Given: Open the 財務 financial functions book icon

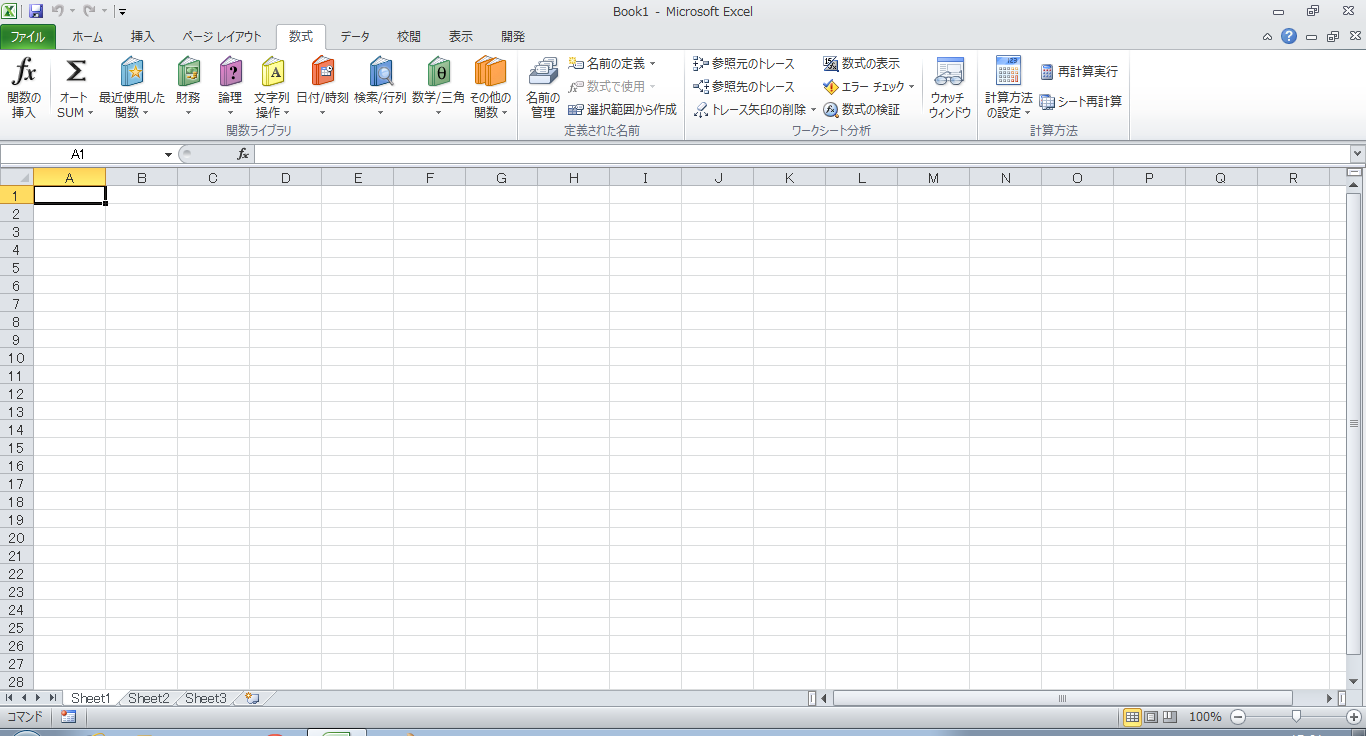Looking at the screenshot, I should pos(188,74).
